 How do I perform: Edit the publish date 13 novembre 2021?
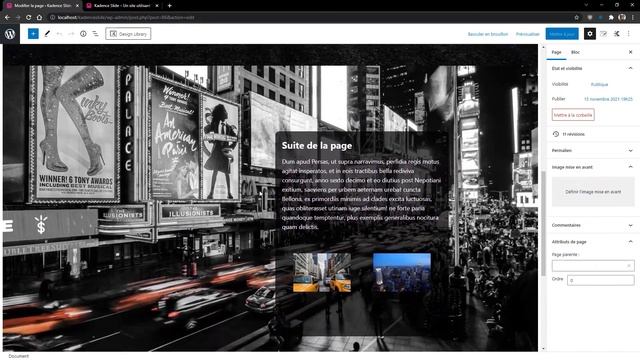[x=608, y=99]
